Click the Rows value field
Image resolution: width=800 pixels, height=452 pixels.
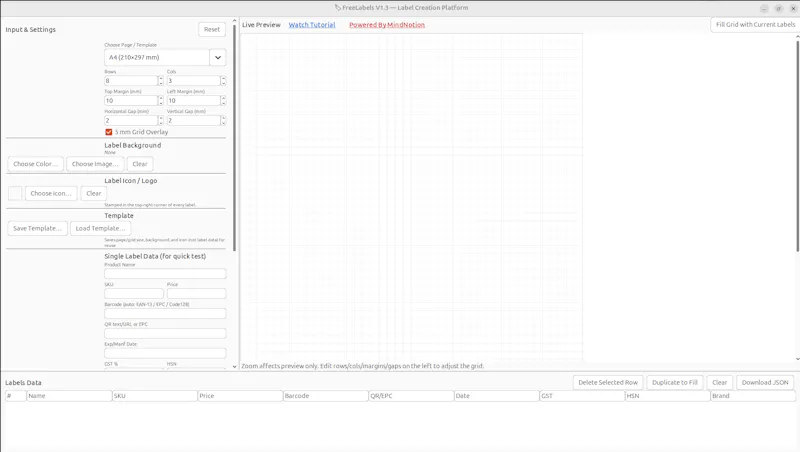point(131,81)
